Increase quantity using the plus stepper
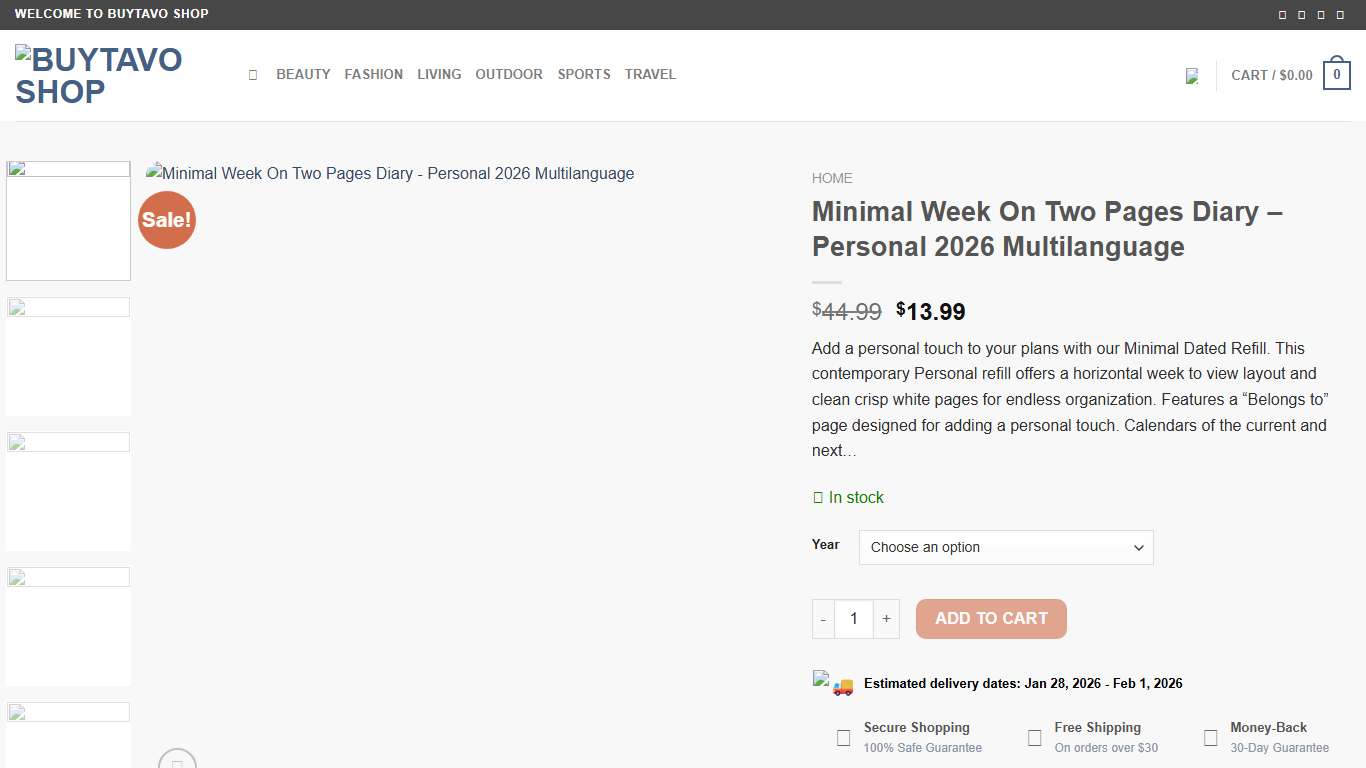The image size is (1366, 768). tap(886, 619)
